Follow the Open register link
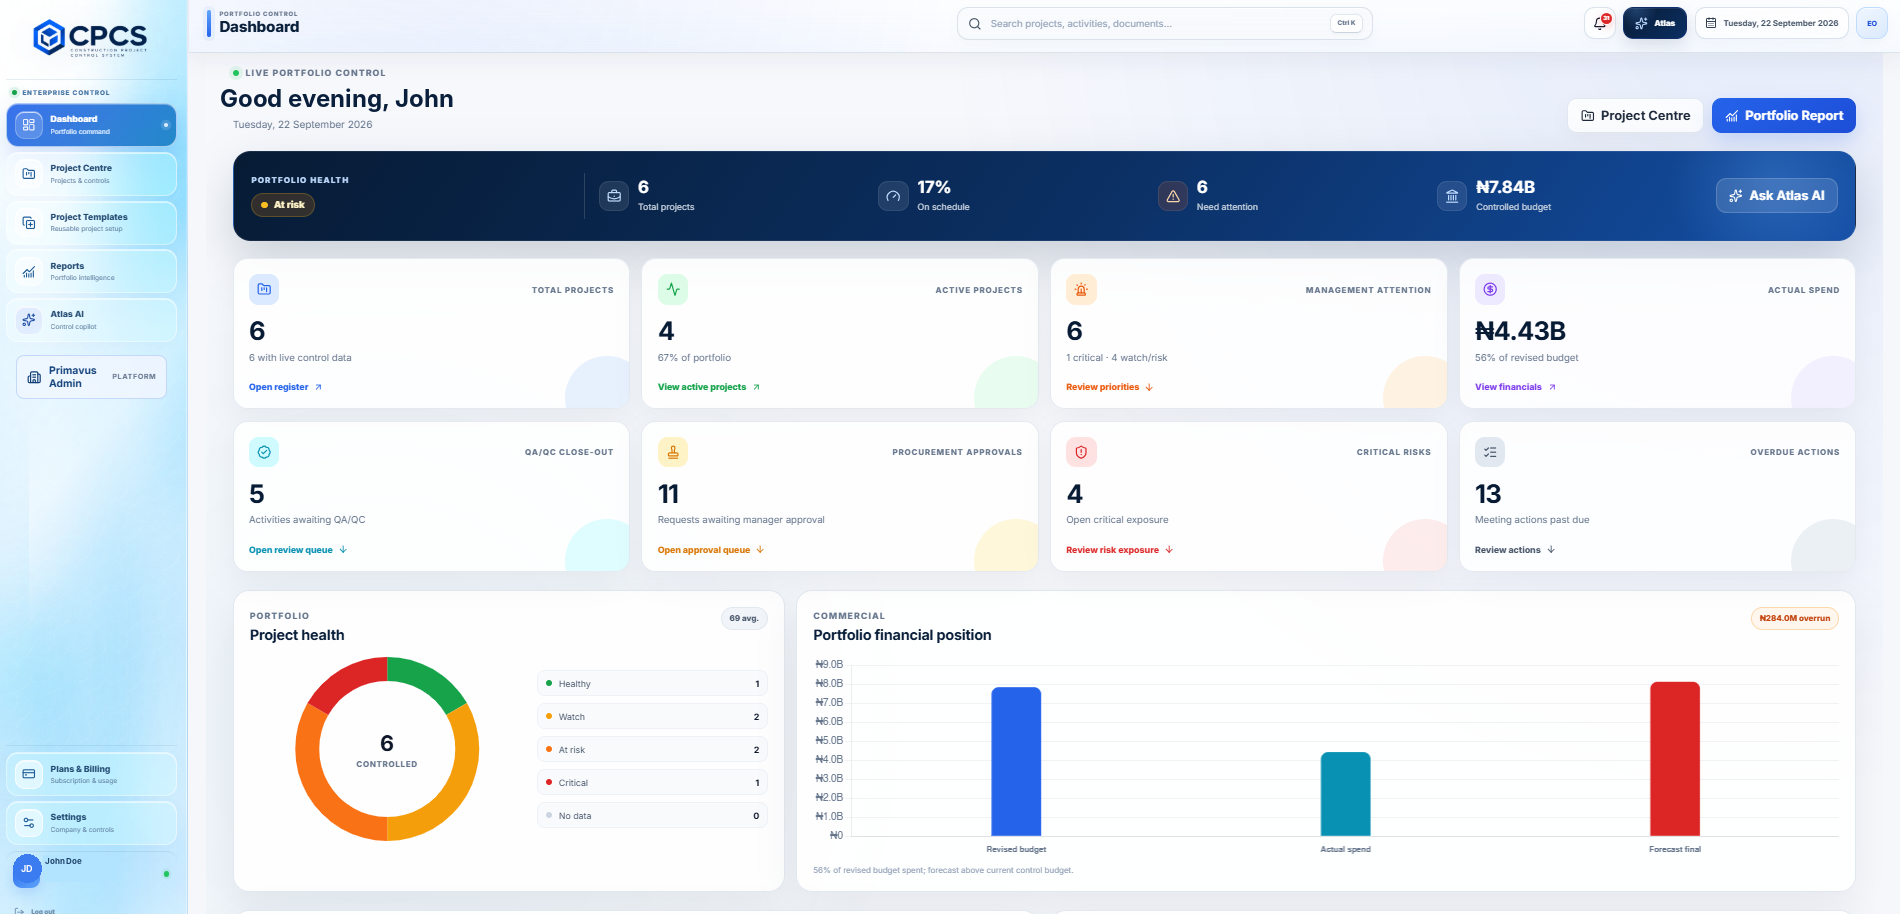 coord(285,387)
